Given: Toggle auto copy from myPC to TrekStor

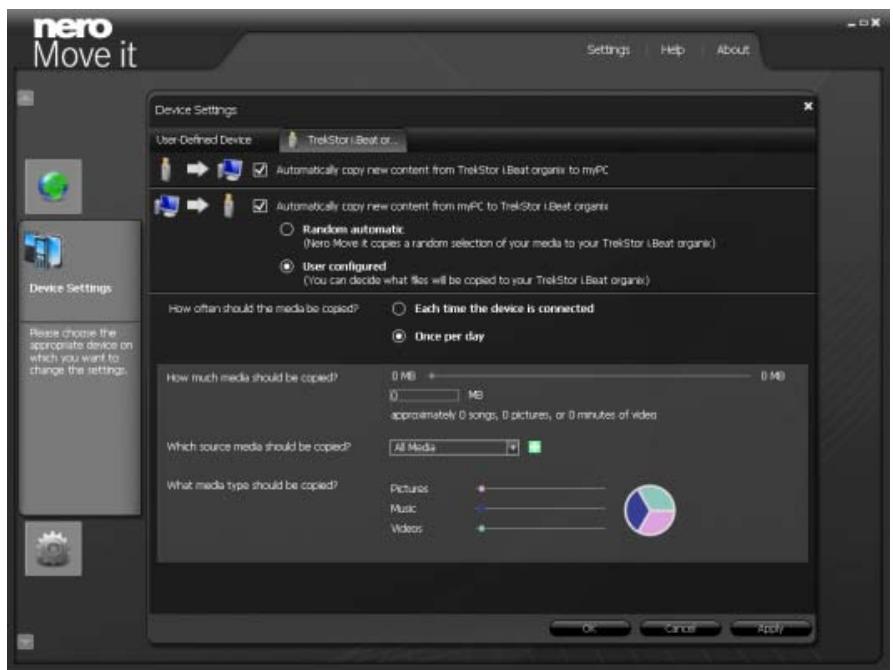Looking at the screenshot, I should pyautogui.click(x=260, y=206).
